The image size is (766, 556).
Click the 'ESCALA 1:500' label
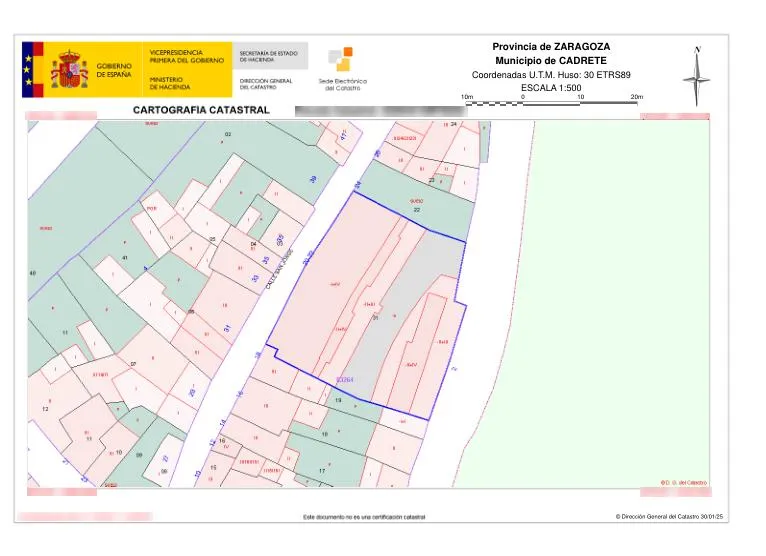click(551, 88)
